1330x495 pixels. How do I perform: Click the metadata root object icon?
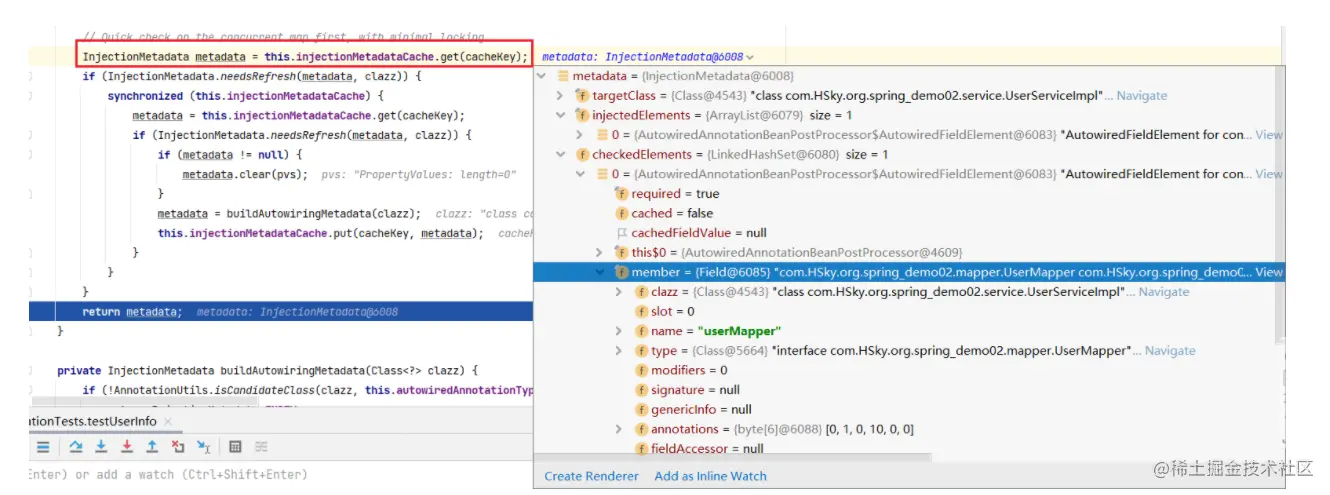pos(562,76)
